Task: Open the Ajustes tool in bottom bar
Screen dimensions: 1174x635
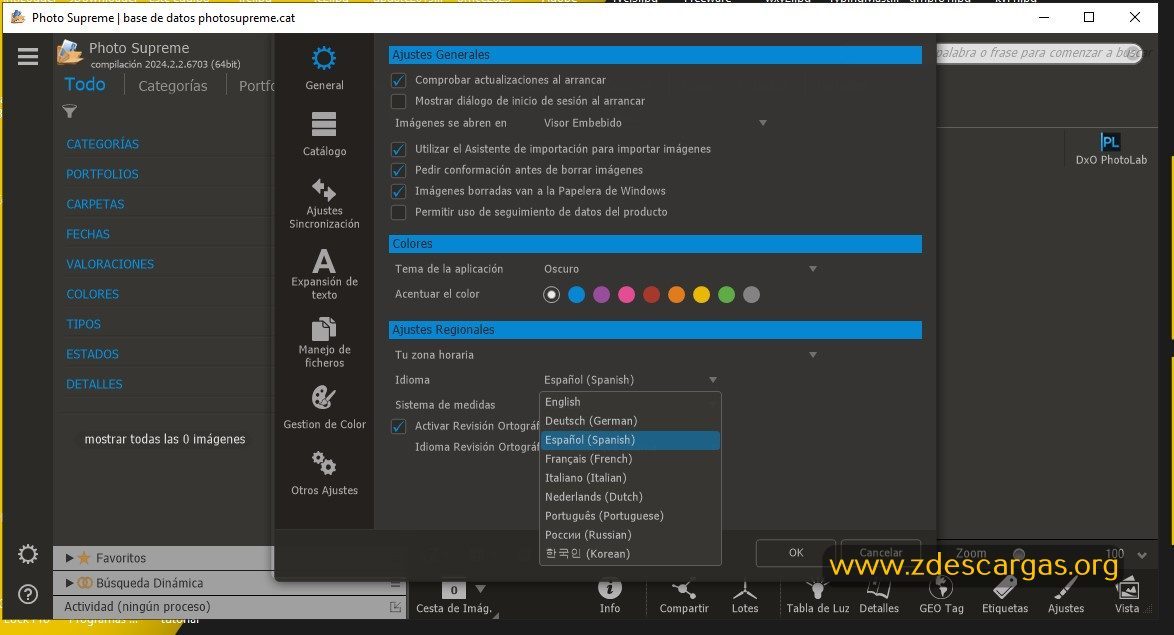Action: (x=1065, y=597)
